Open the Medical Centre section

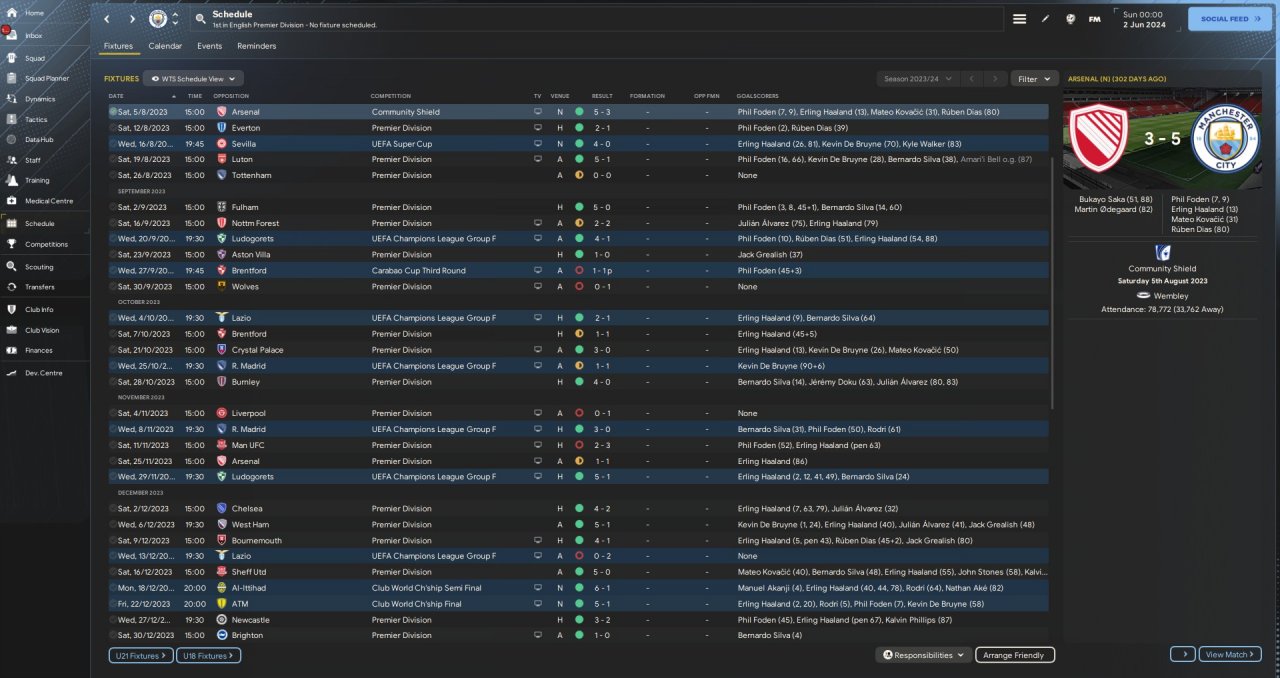(48, 201)
